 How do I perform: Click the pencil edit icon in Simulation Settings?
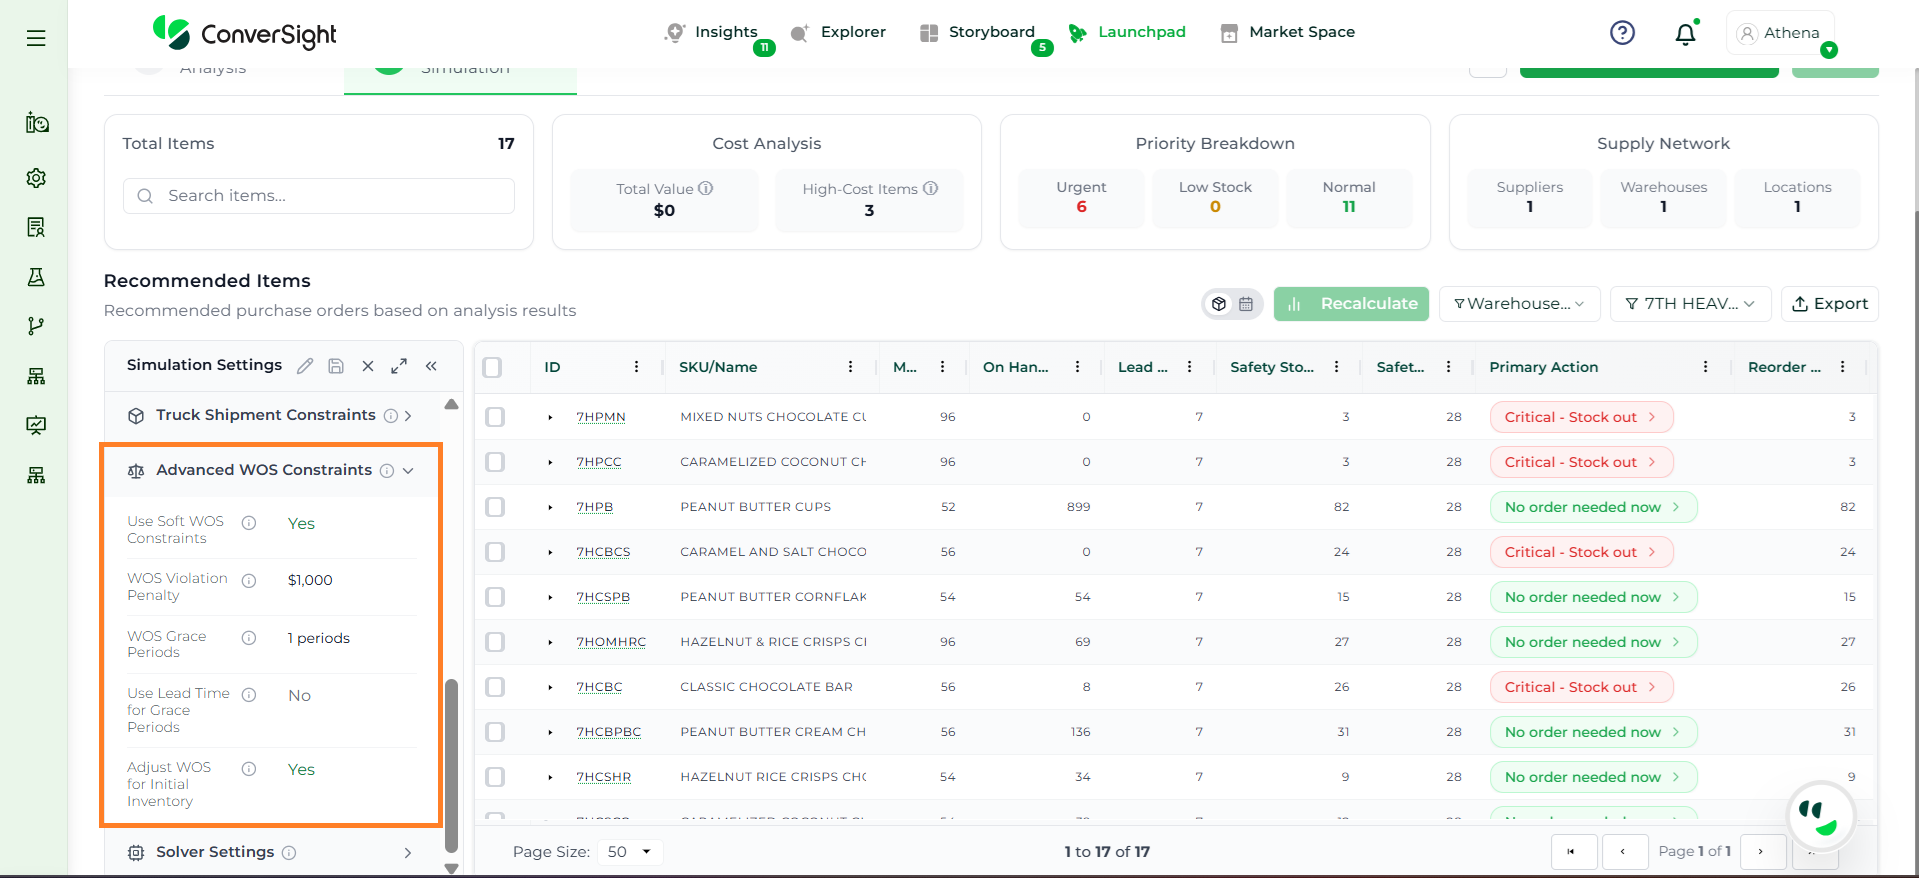[305, 366]
